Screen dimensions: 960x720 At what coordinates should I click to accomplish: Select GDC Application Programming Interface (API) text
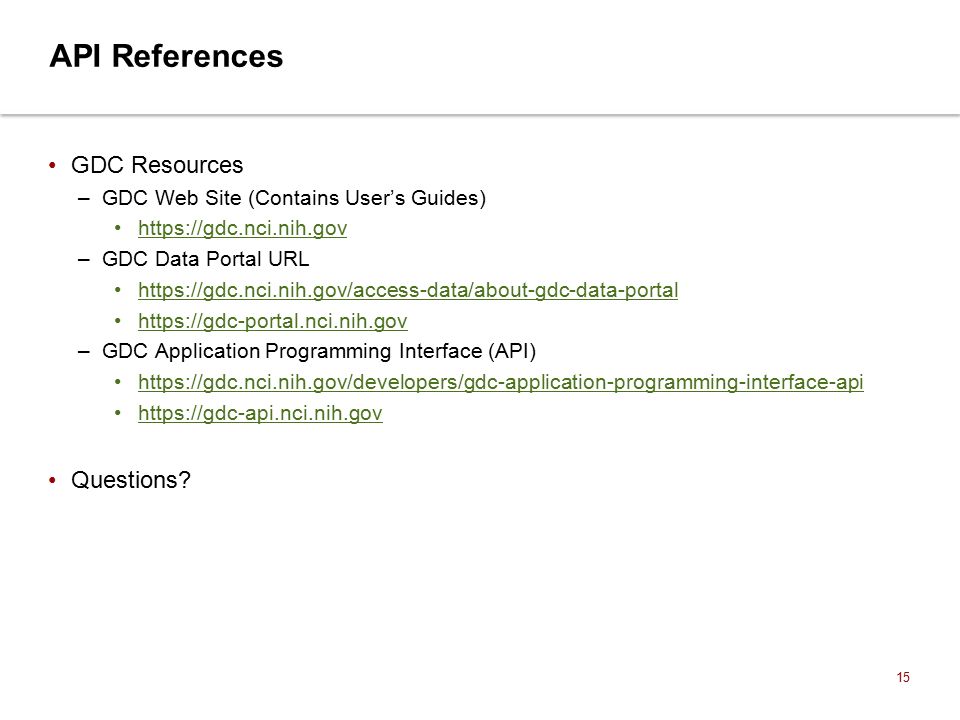point(319,351)
